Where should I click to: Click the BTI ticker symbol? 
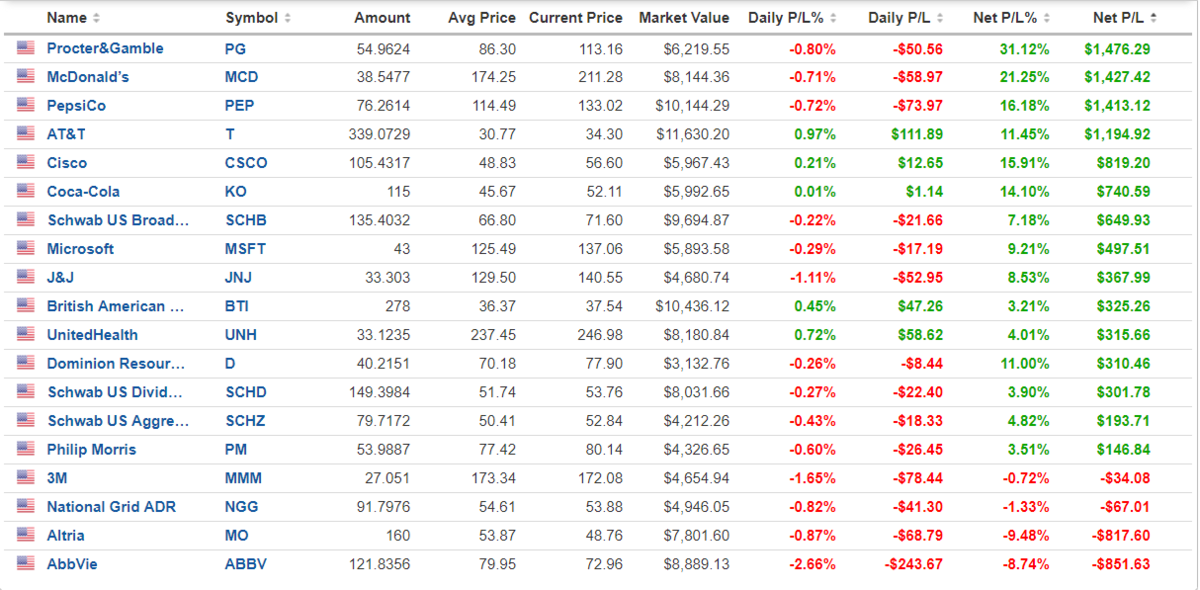pyautogui.click(x=237, y=306)
